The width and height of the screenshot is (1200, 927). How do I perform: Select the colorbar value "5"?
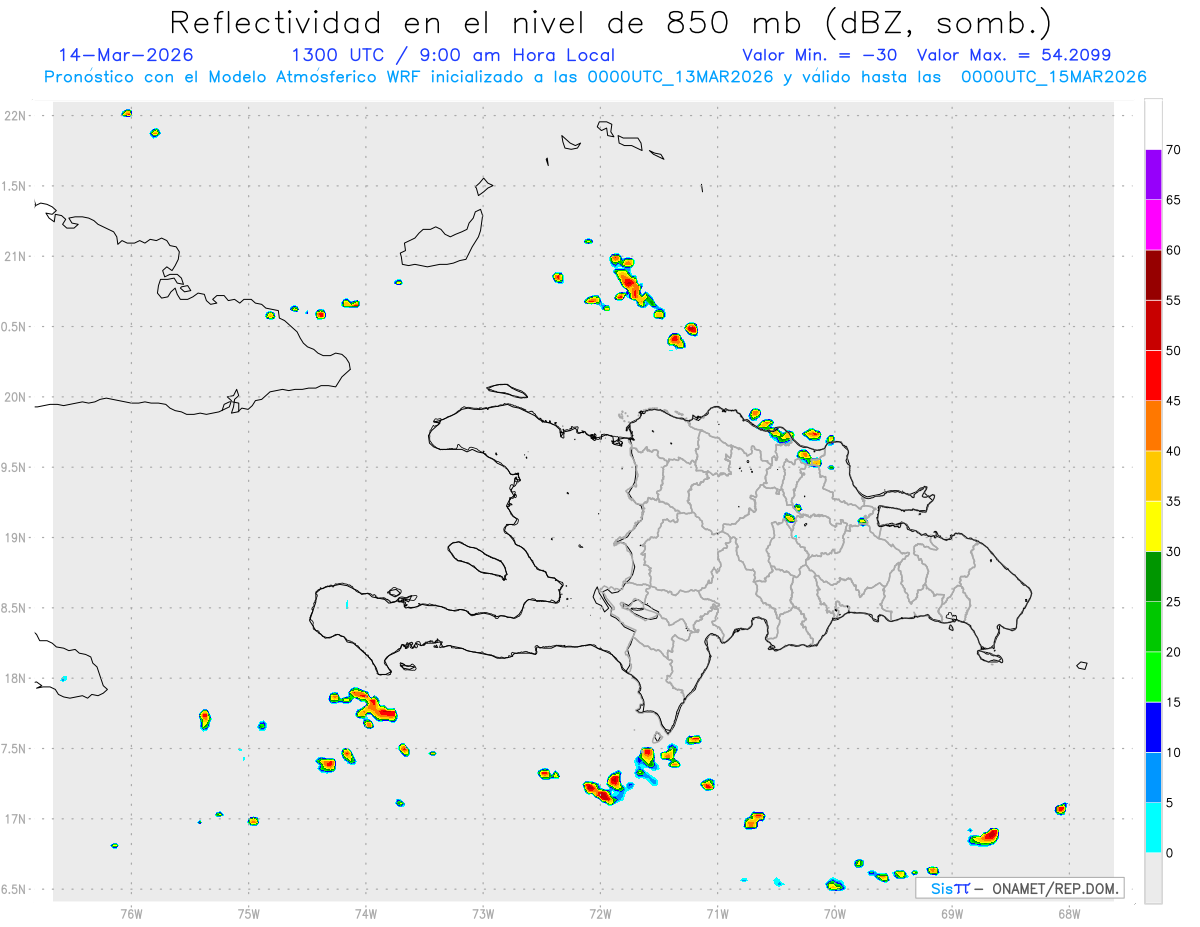1170,803
